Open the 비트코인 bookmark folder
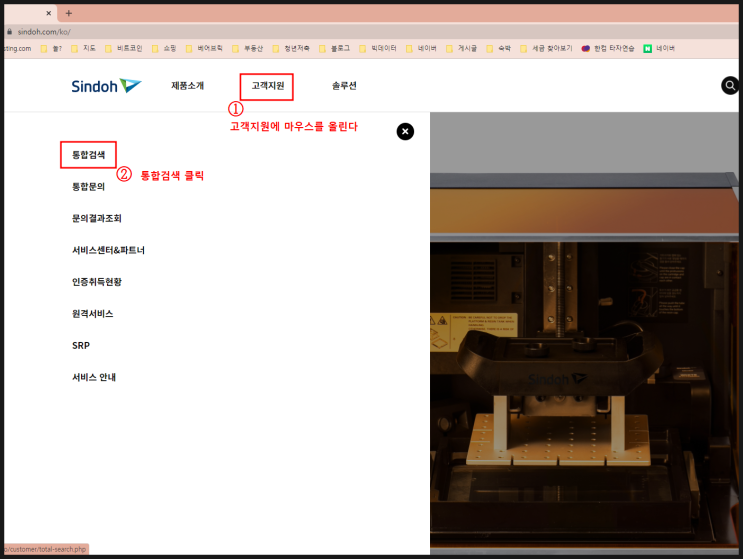This screenshot has height=559, width=743. click(x=124, y=48)
